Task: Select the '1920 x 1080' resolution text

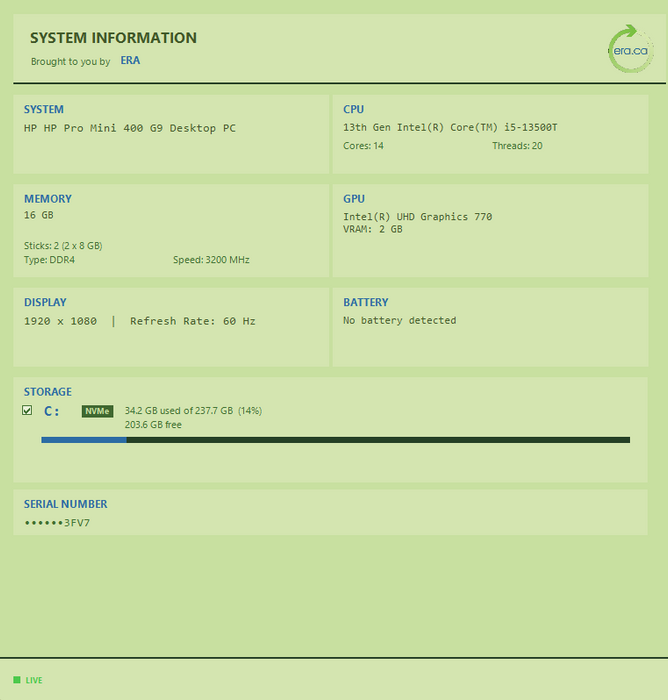Action: [x=60, y=321]
